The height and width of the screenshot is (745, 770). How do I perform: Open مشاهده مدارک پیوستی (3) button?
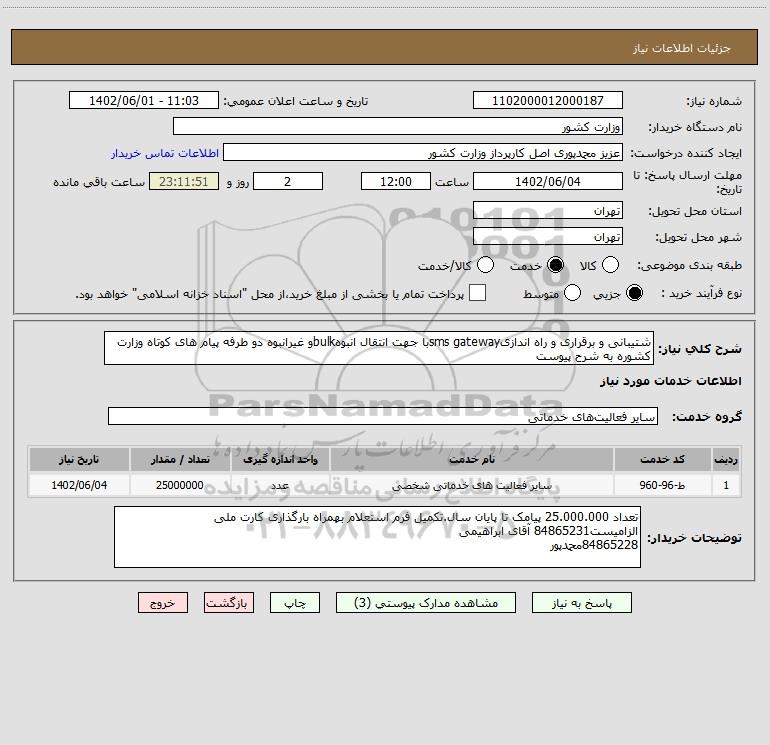click(x=426, y=603)
